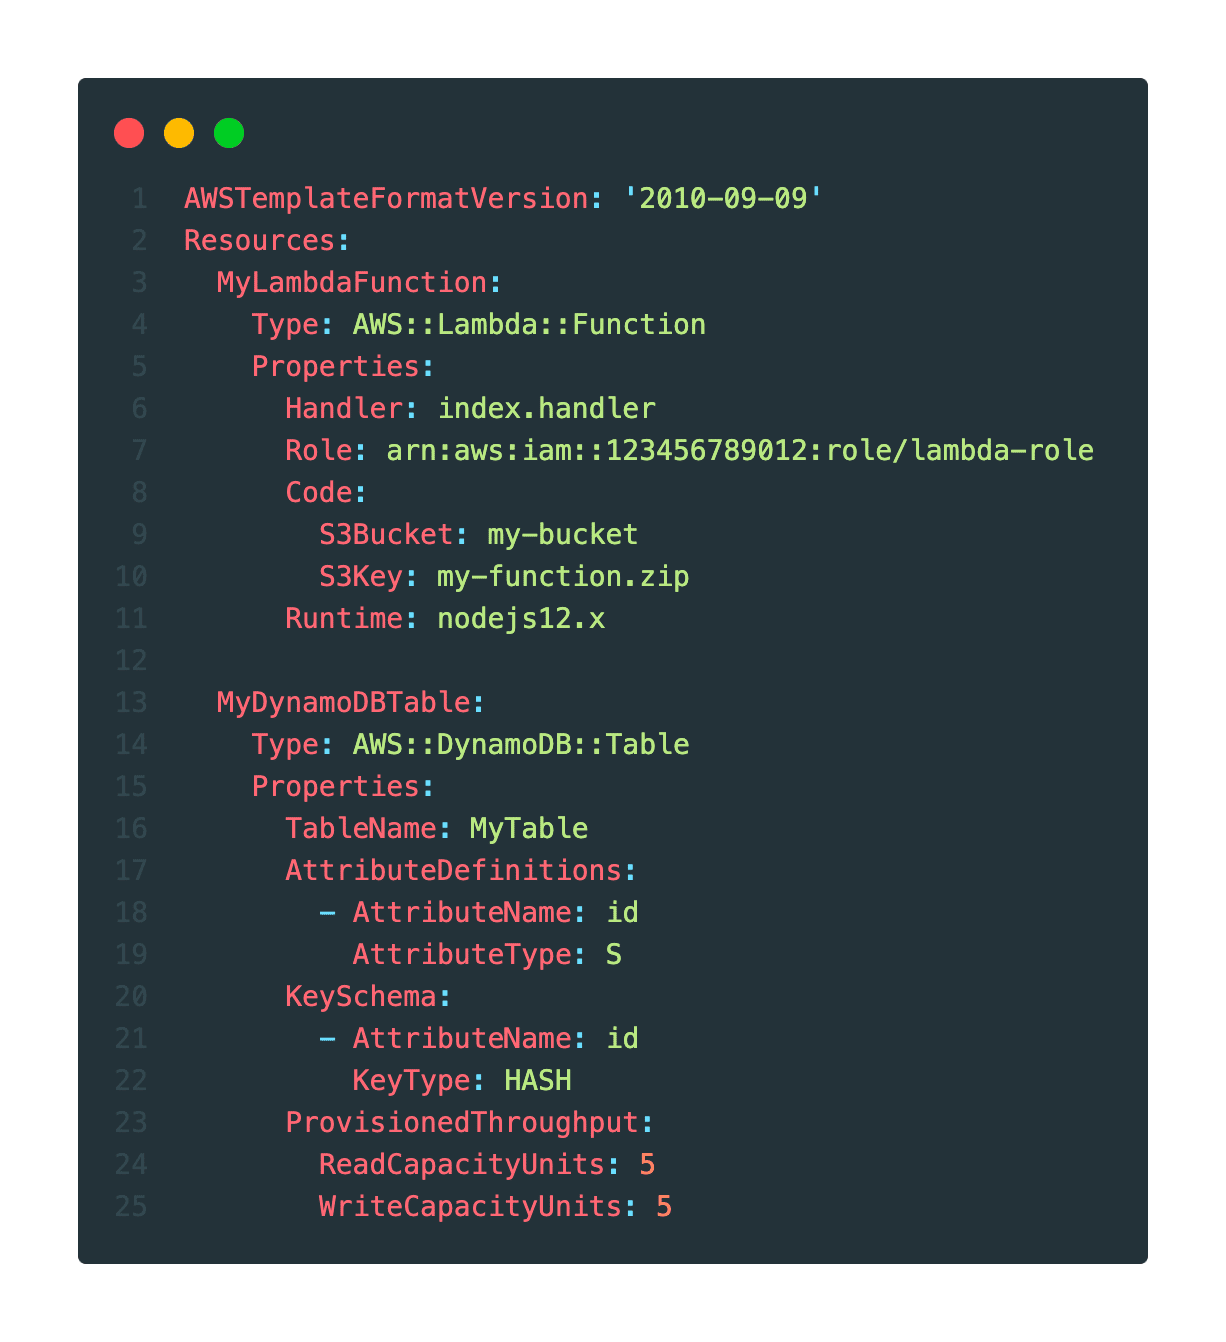Click the AWSTemplateFormatVersion key on line 1
The image size is (1226, 1342).
(x=386, y=198)
